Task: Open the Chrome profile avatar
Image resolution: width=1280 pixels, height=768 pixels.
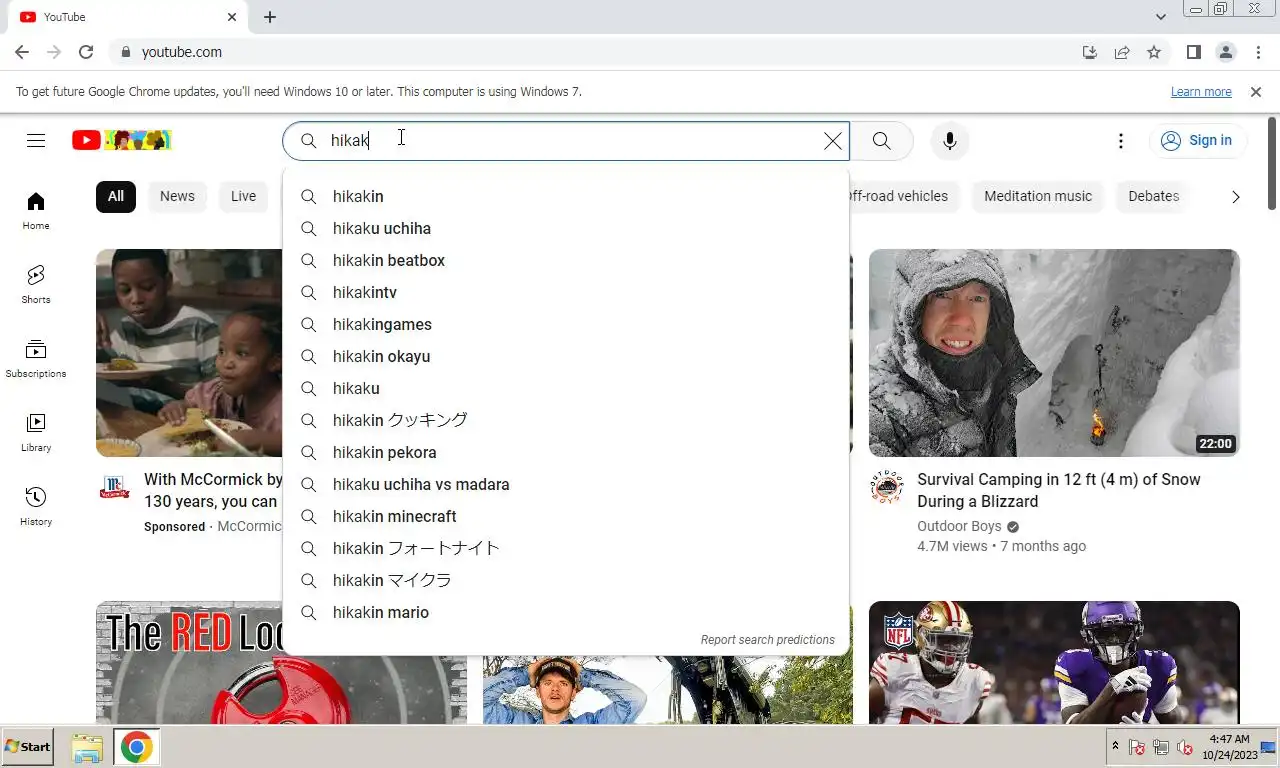Action: tap(1225, 52)
